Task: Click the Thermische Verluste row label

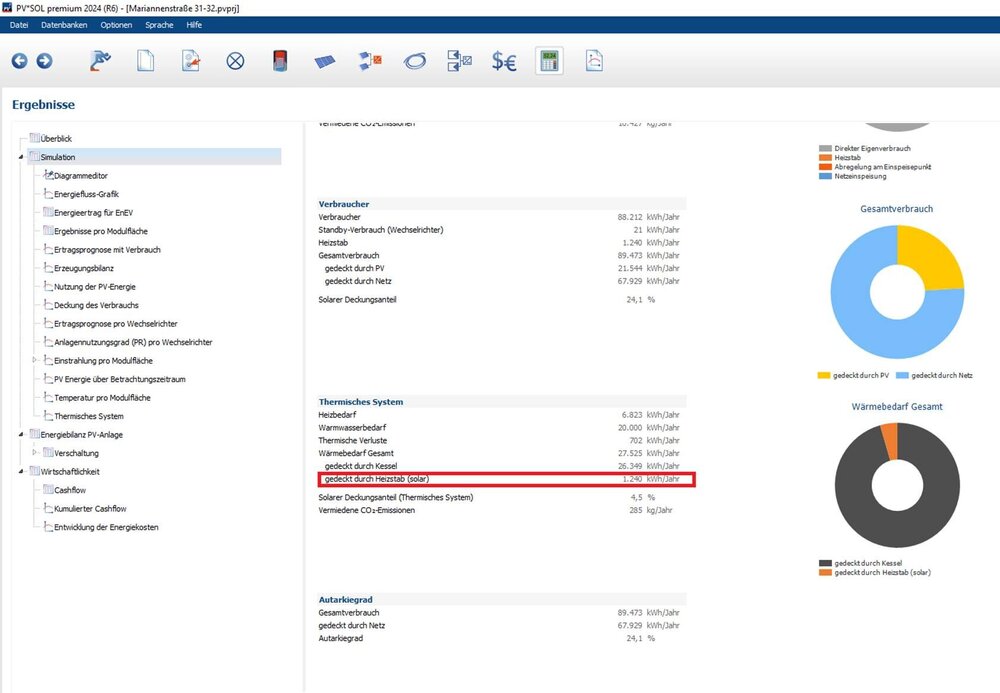Action: tap(353, 440)
